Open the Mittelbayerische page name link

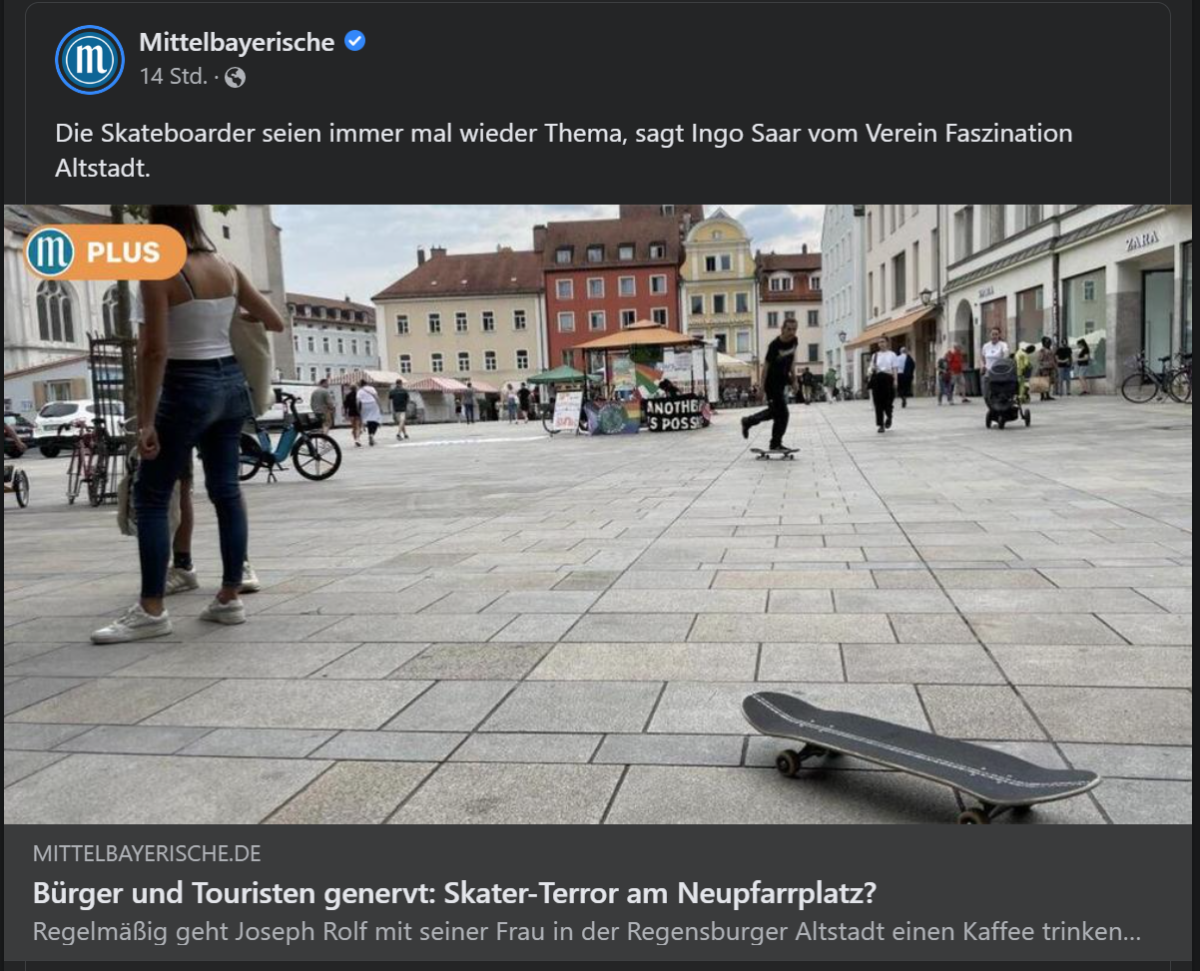coord(237,42)
